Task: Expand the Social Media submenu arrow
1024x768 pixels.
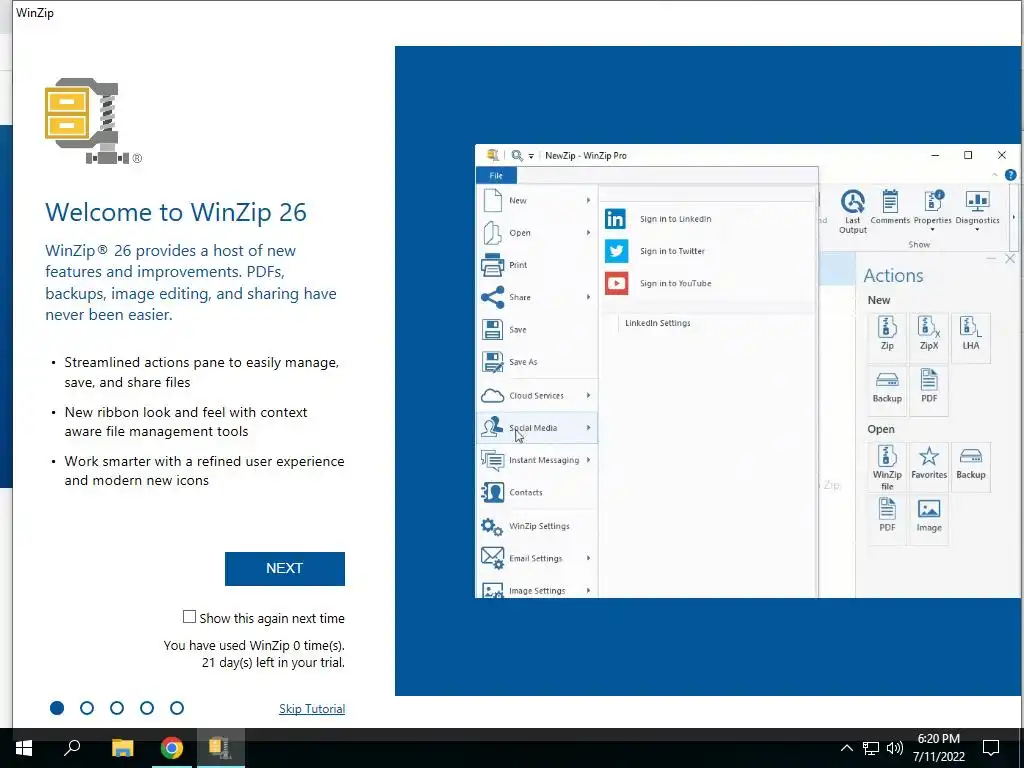Action: [588, 428]
